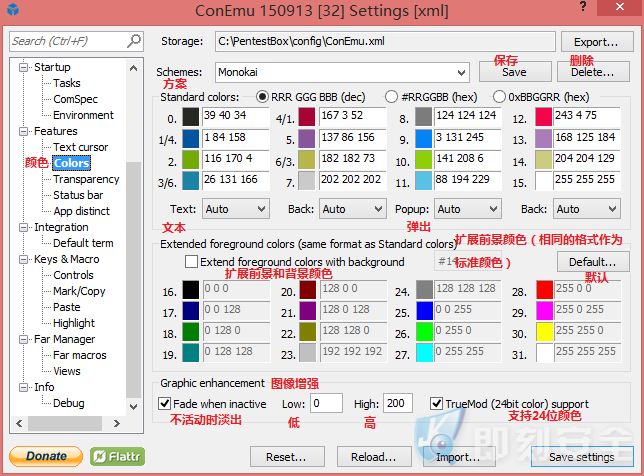Collapse the Integration tree node

click(x=24, y=227)
